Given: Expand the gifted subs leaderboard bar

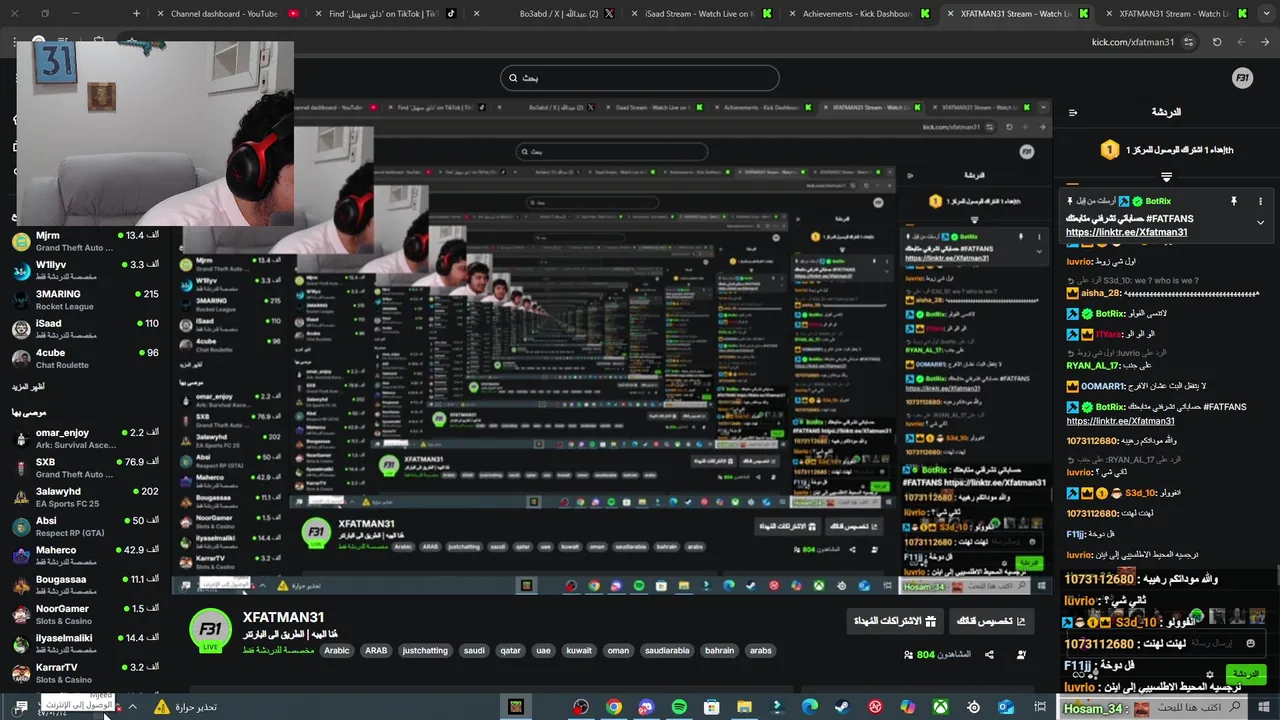Looking at the screenshot, I should [1166, 177].
